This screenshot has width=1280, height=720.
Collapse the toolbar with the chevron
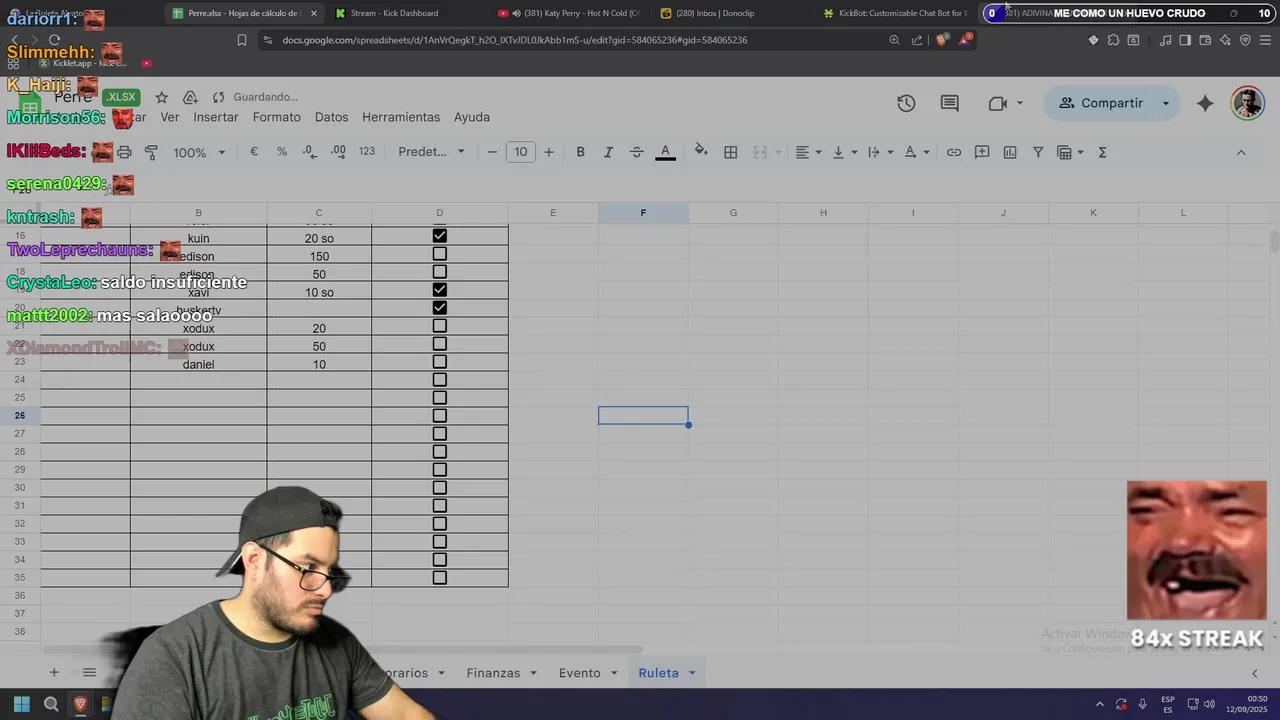(x=1241, y=152)
